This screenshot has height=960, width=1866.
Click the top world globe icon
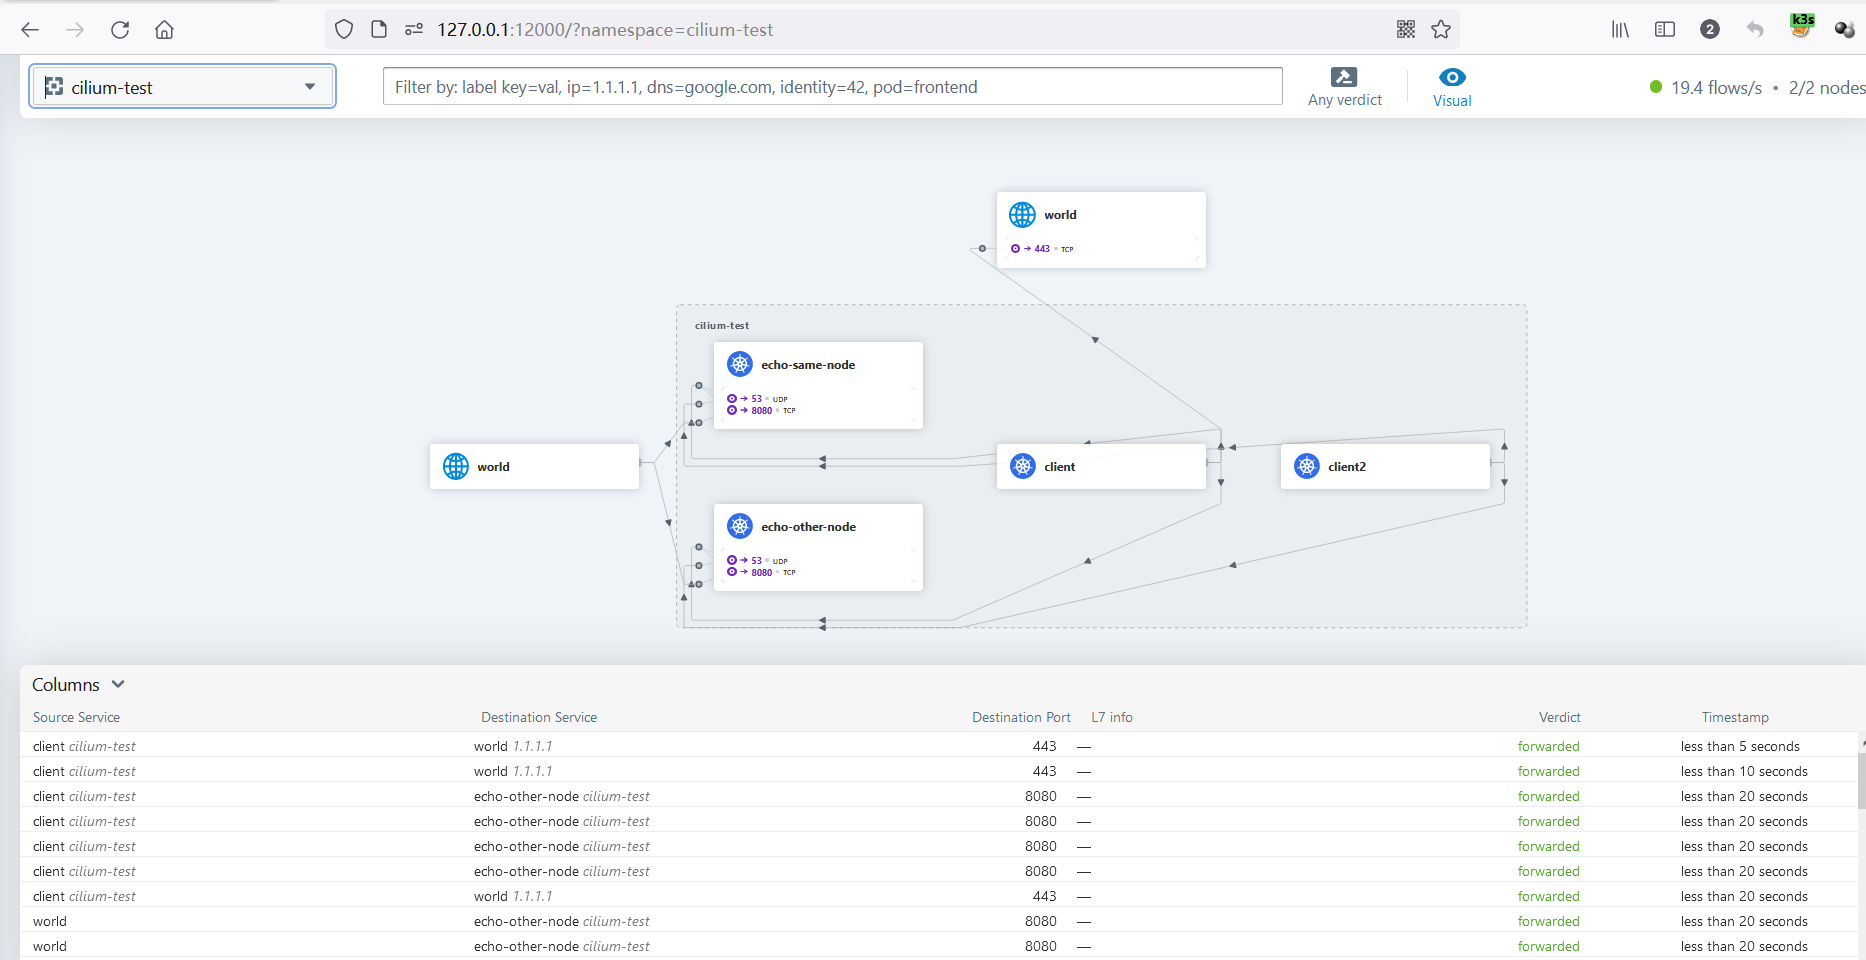(x=1022, y=215)
